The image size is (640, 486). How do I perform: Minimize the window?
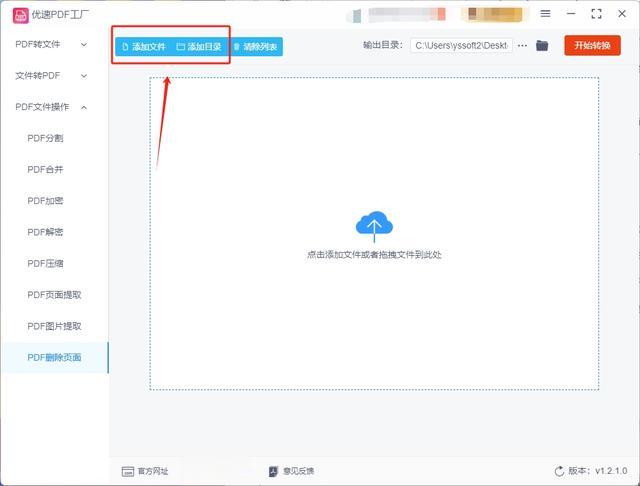571,13
